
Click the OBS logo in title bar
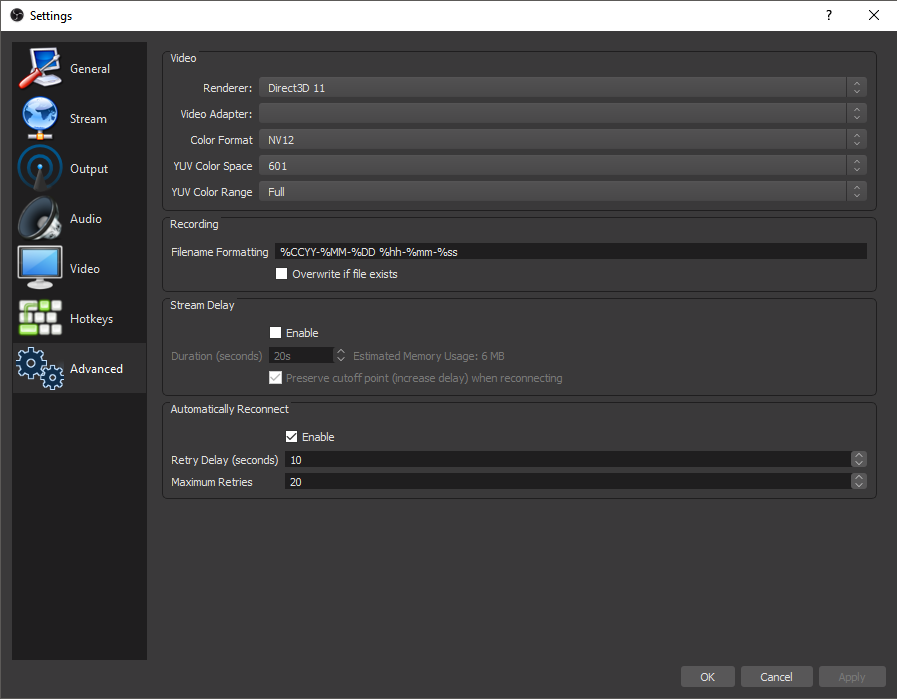pos(17,15)
